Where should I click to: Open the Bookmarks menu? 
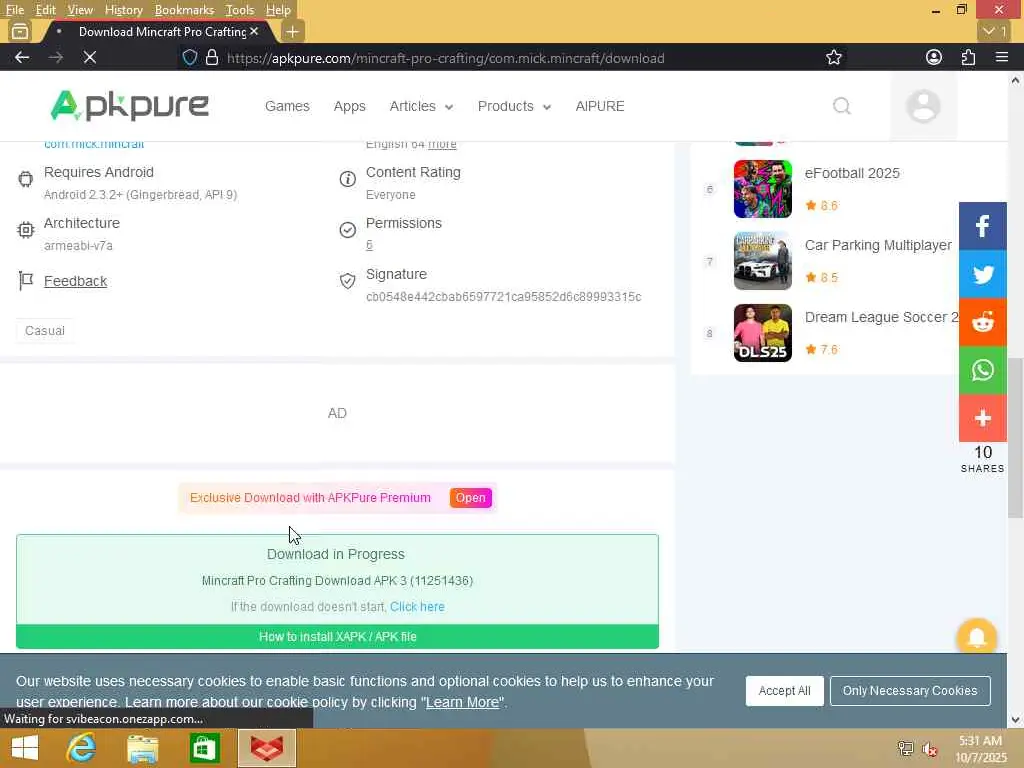[x=184, y=10]
